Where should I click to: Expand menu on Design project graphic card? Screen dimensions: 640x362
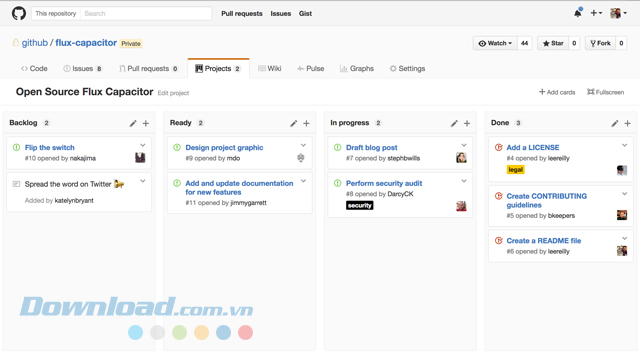click(303, 145)
